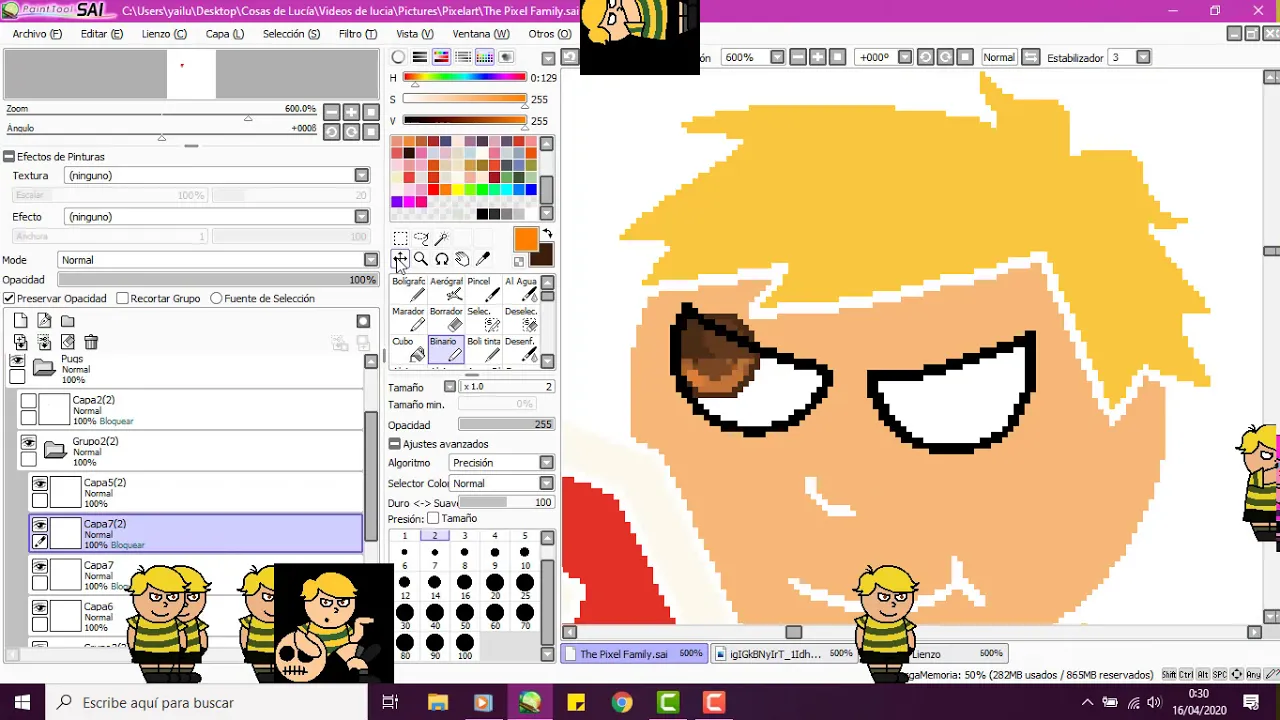Screen dimensions: 1280x720
Task: Toggle the swatches palette panel
Action: [x=485, y=57]
